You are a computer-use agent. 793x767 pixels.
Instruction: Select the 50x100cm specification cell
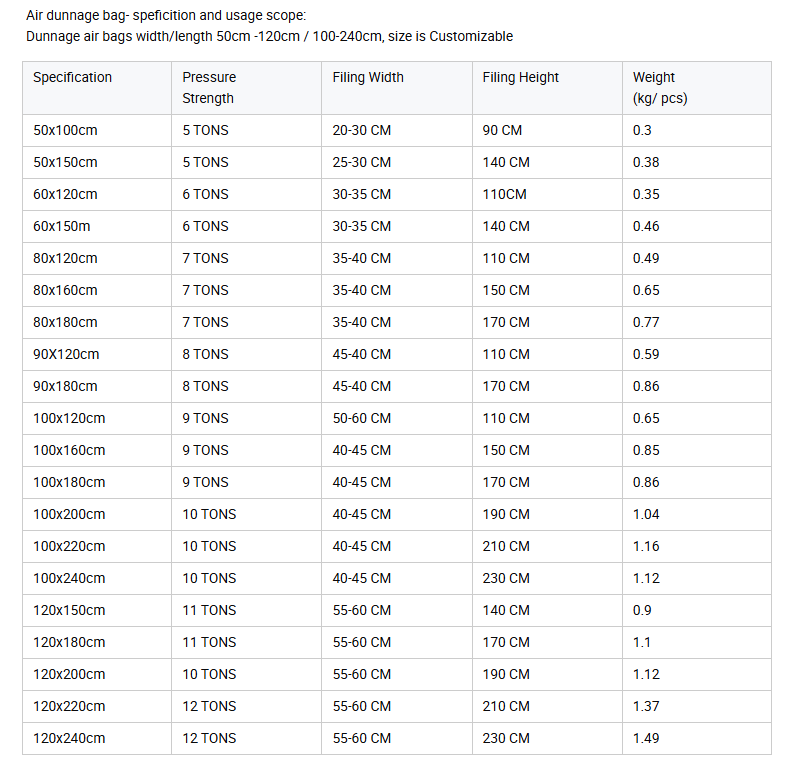pos(97,130)
